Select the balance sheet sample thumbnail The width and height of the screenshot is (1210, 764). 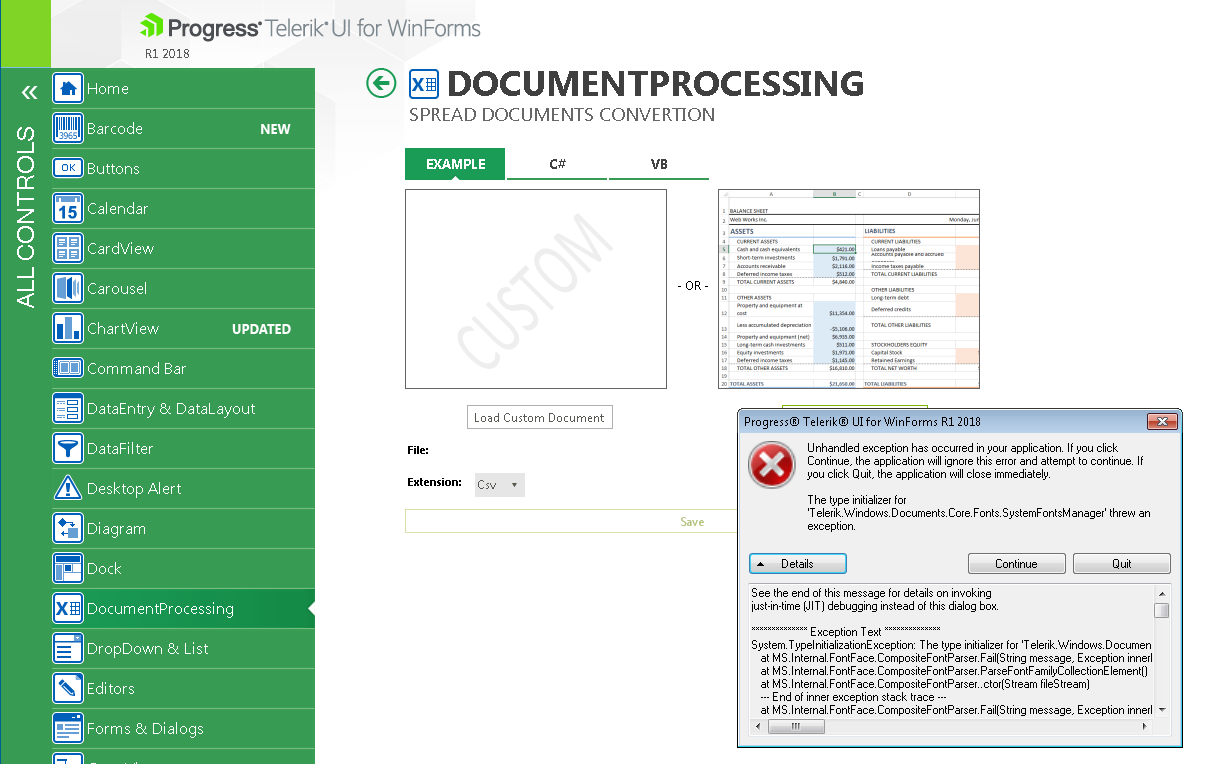[849, 289]
